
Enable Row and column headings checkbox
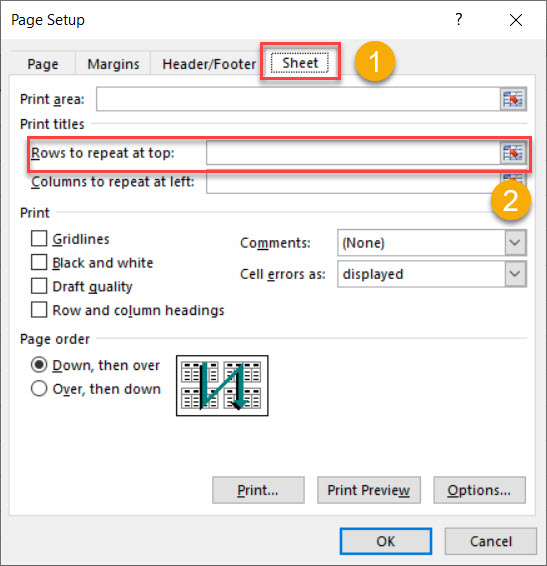coord(39,310)
